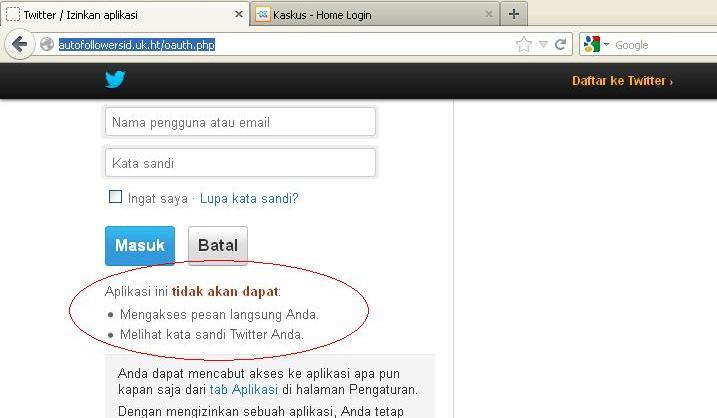Viewport: 717px width, 418px height.
Task: Open the URL history dropdown arrow
Action: [543, 44]
